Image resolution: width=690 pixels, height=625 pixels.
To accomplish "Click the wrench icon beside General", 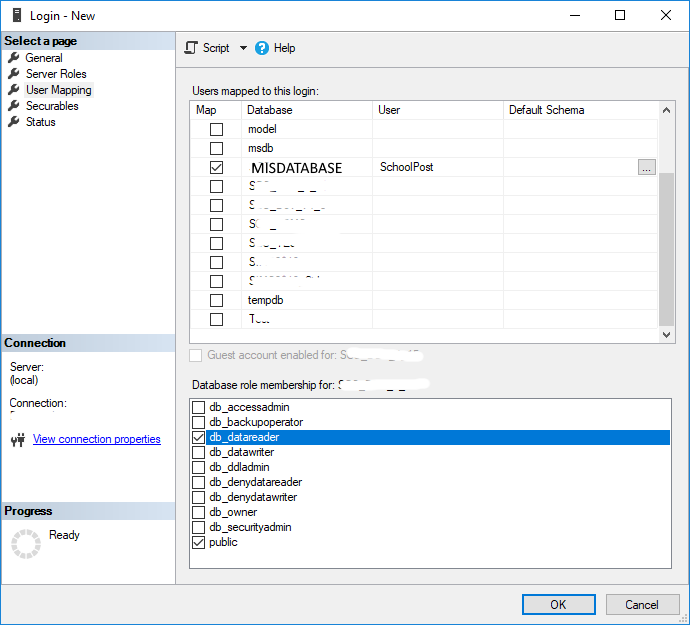I will (x=14, y=58).
